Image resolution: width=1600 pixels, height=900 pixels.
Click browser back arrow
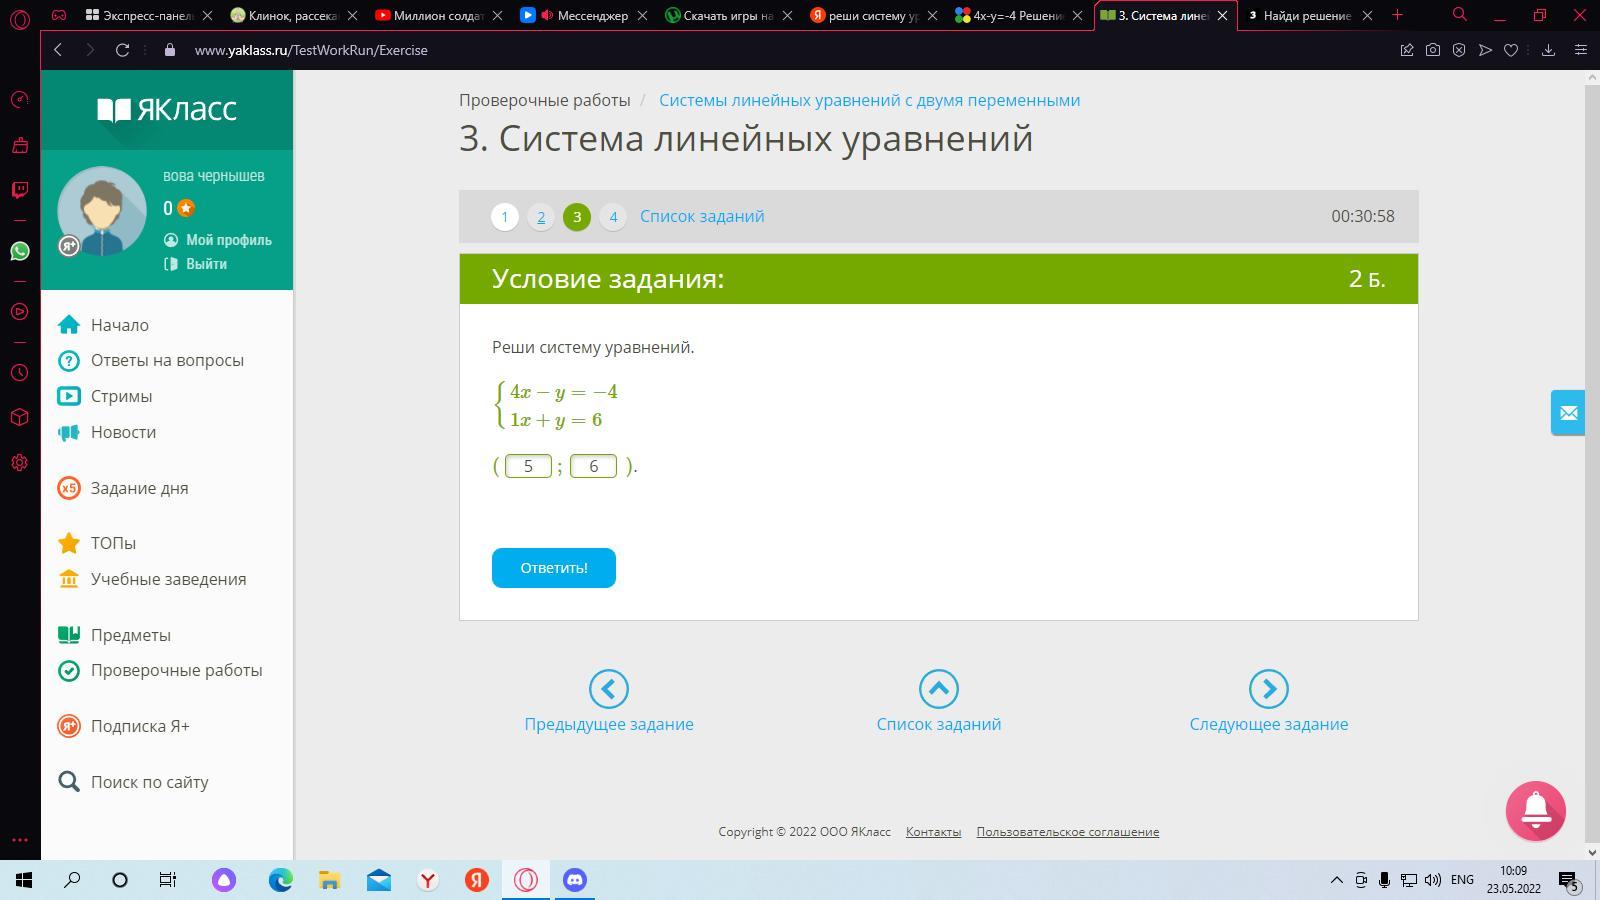(x=58, y=50)
